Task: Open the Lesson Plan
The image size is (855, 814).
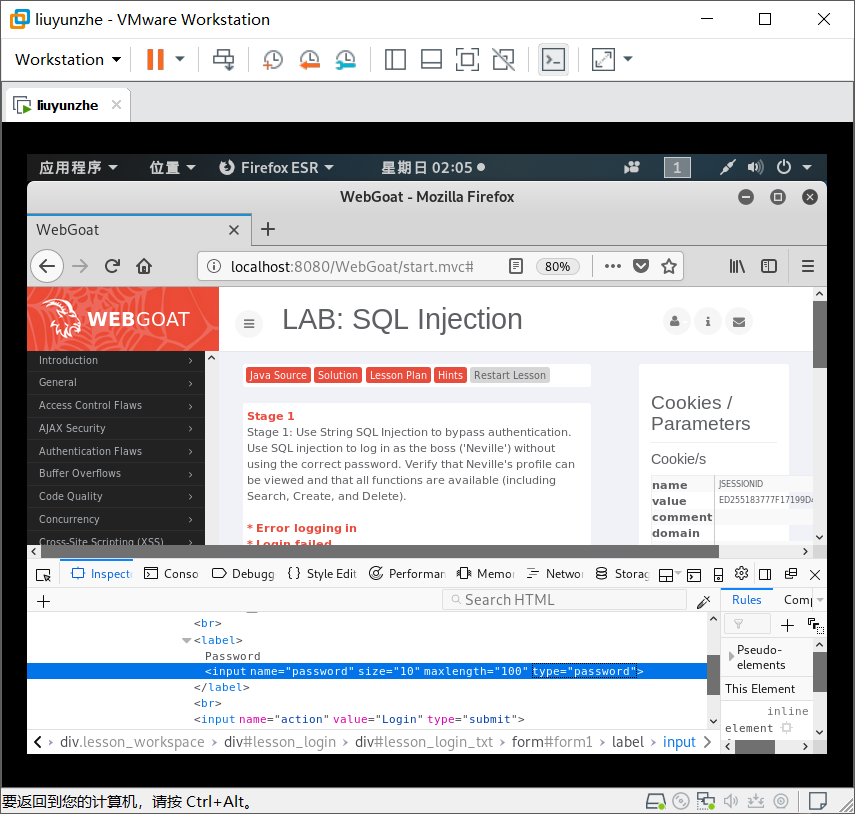Action: click(398, 375)
